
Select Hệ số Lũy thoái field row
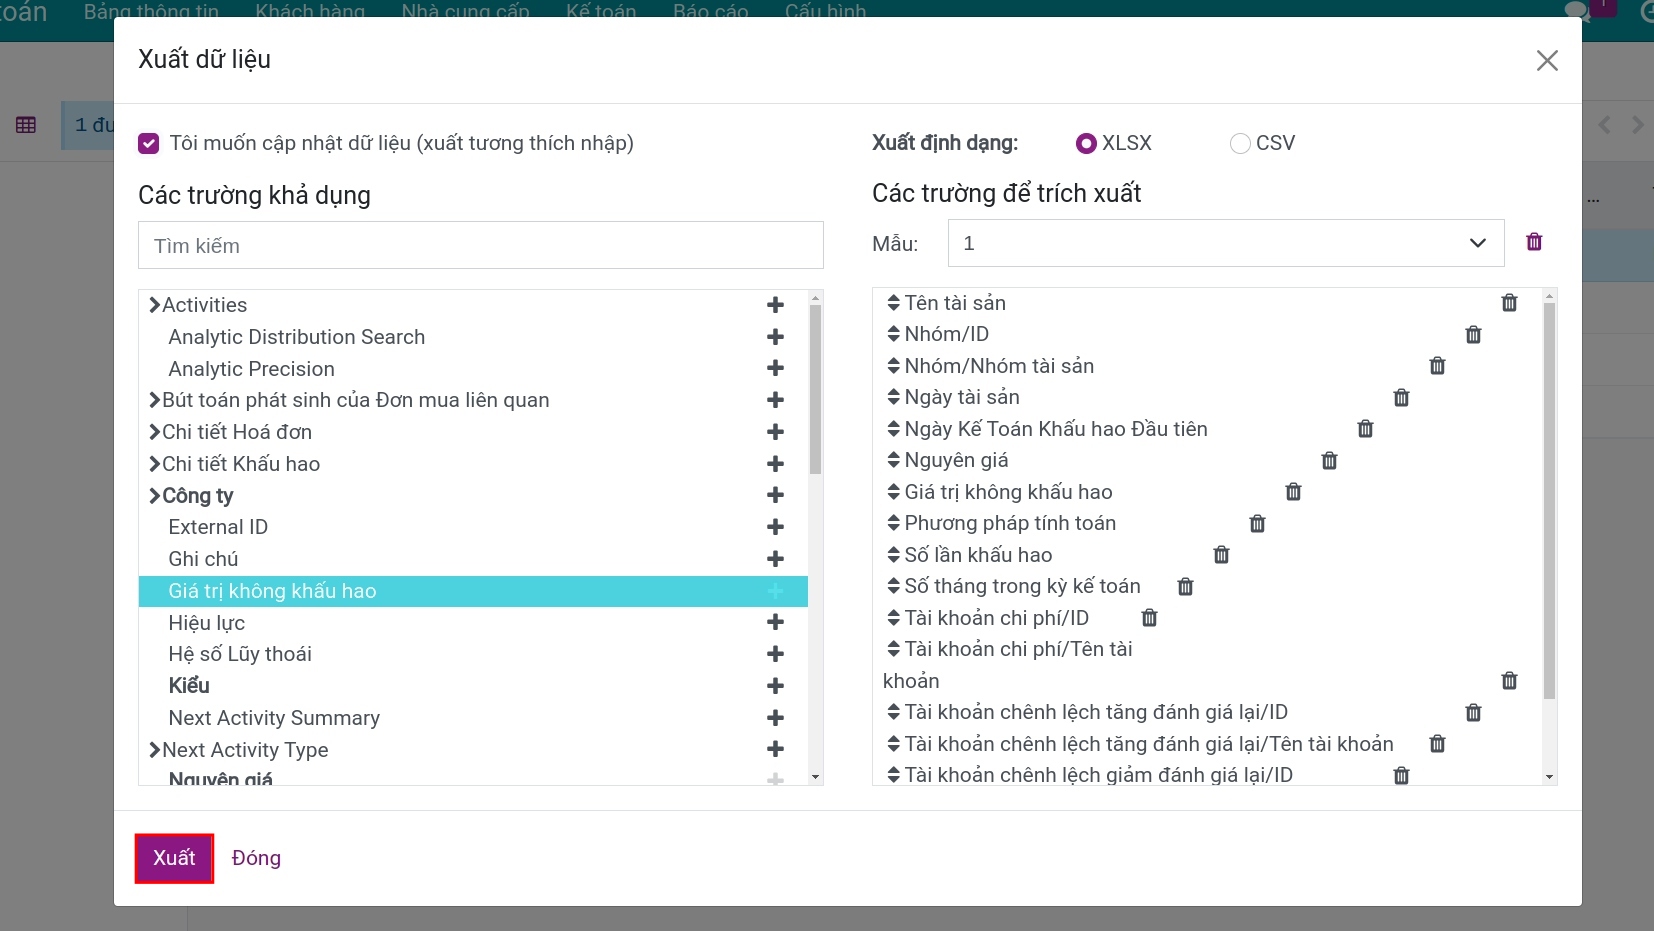point(473,654)
